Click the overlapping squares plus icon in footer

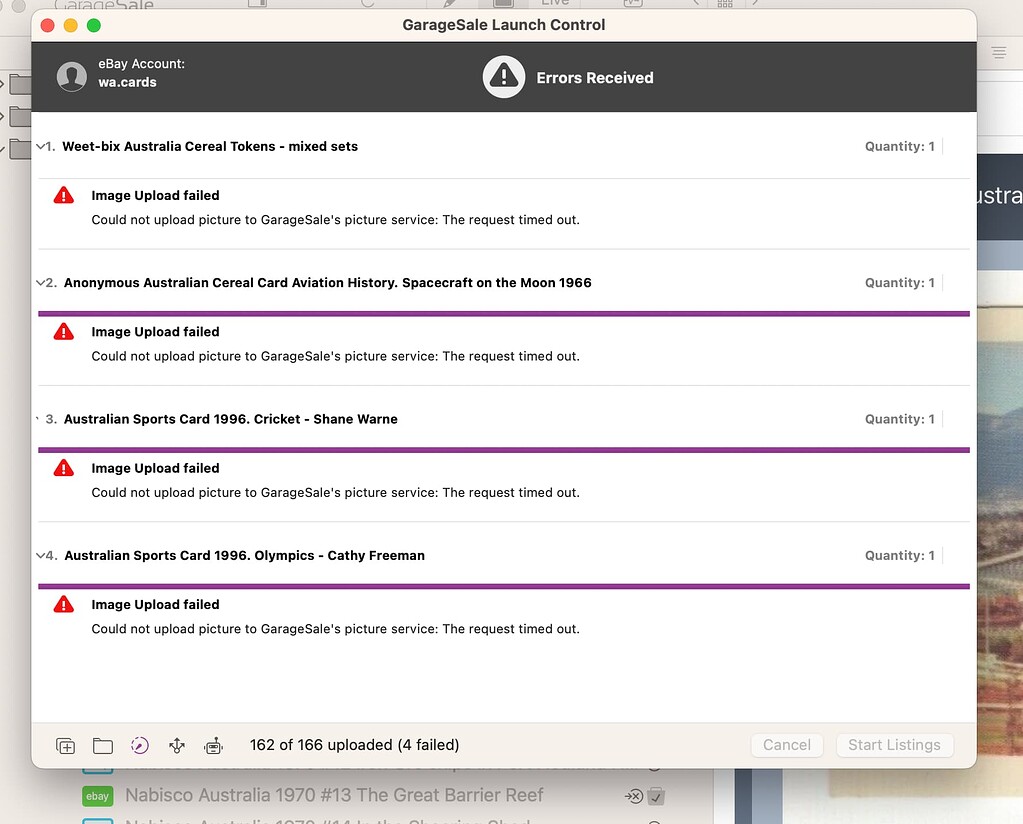click(66, 745)
